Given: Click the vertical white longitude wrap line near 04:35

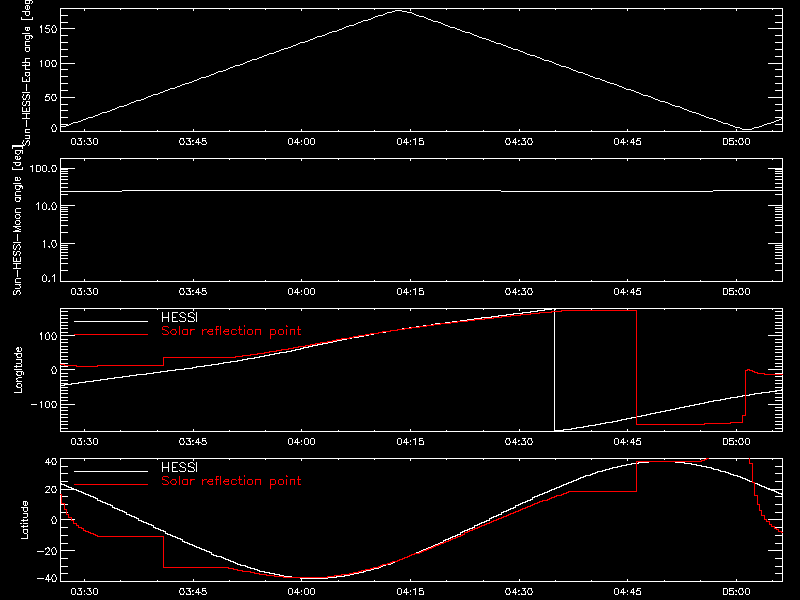Looking at the screenshot, I should 555,370.
